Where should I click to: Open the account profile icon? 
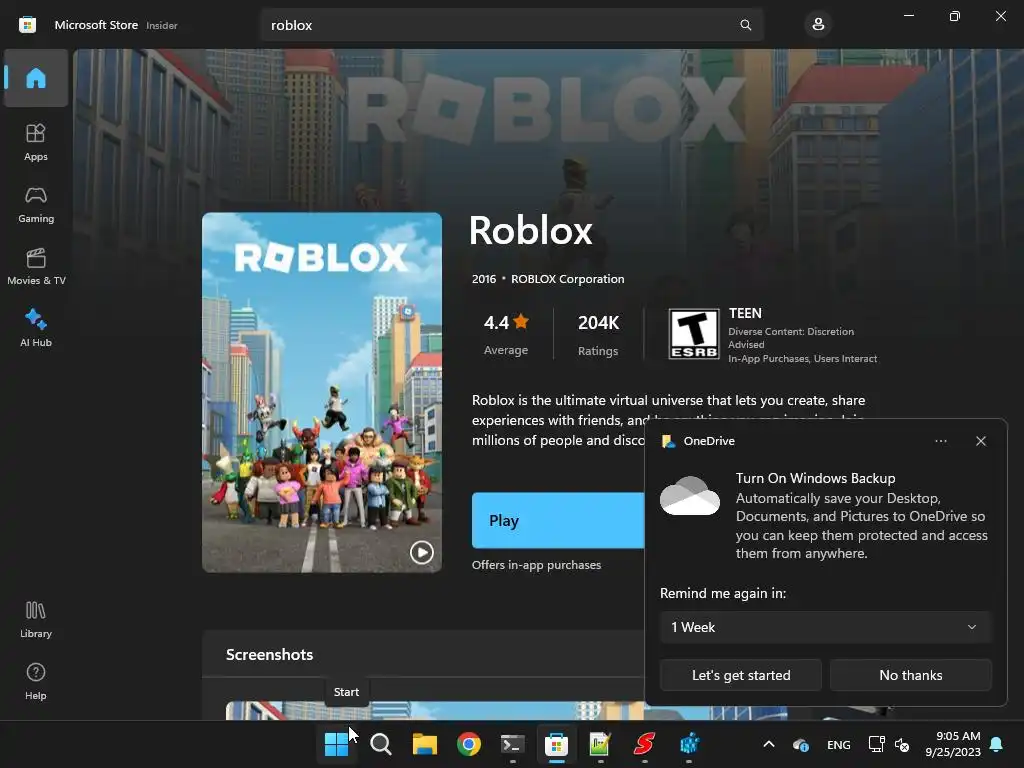click(818, 25)
